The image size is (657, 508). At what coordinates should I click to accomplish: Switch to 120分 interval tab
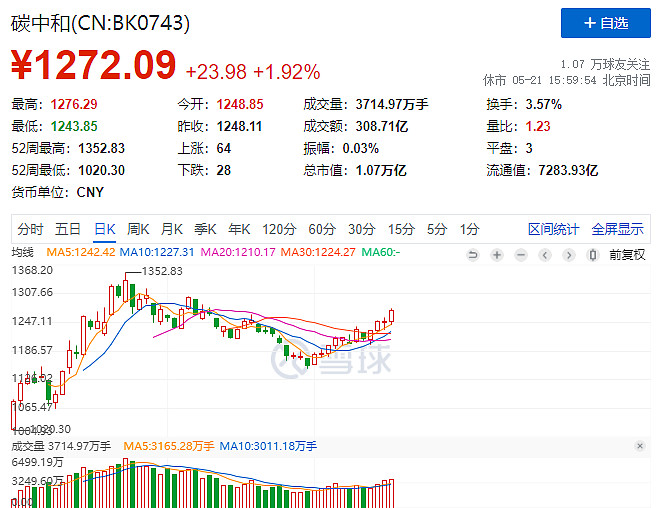click(x=279, y=229)
